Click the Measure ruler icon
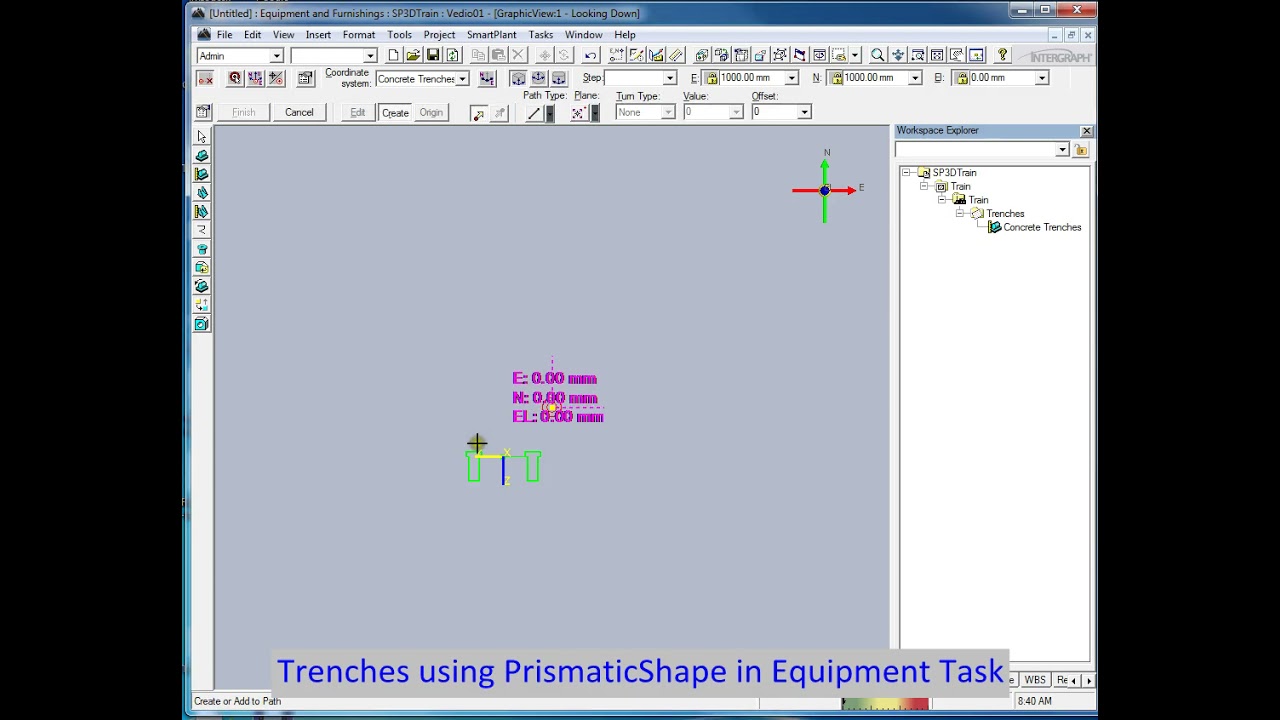 point(677,56)
